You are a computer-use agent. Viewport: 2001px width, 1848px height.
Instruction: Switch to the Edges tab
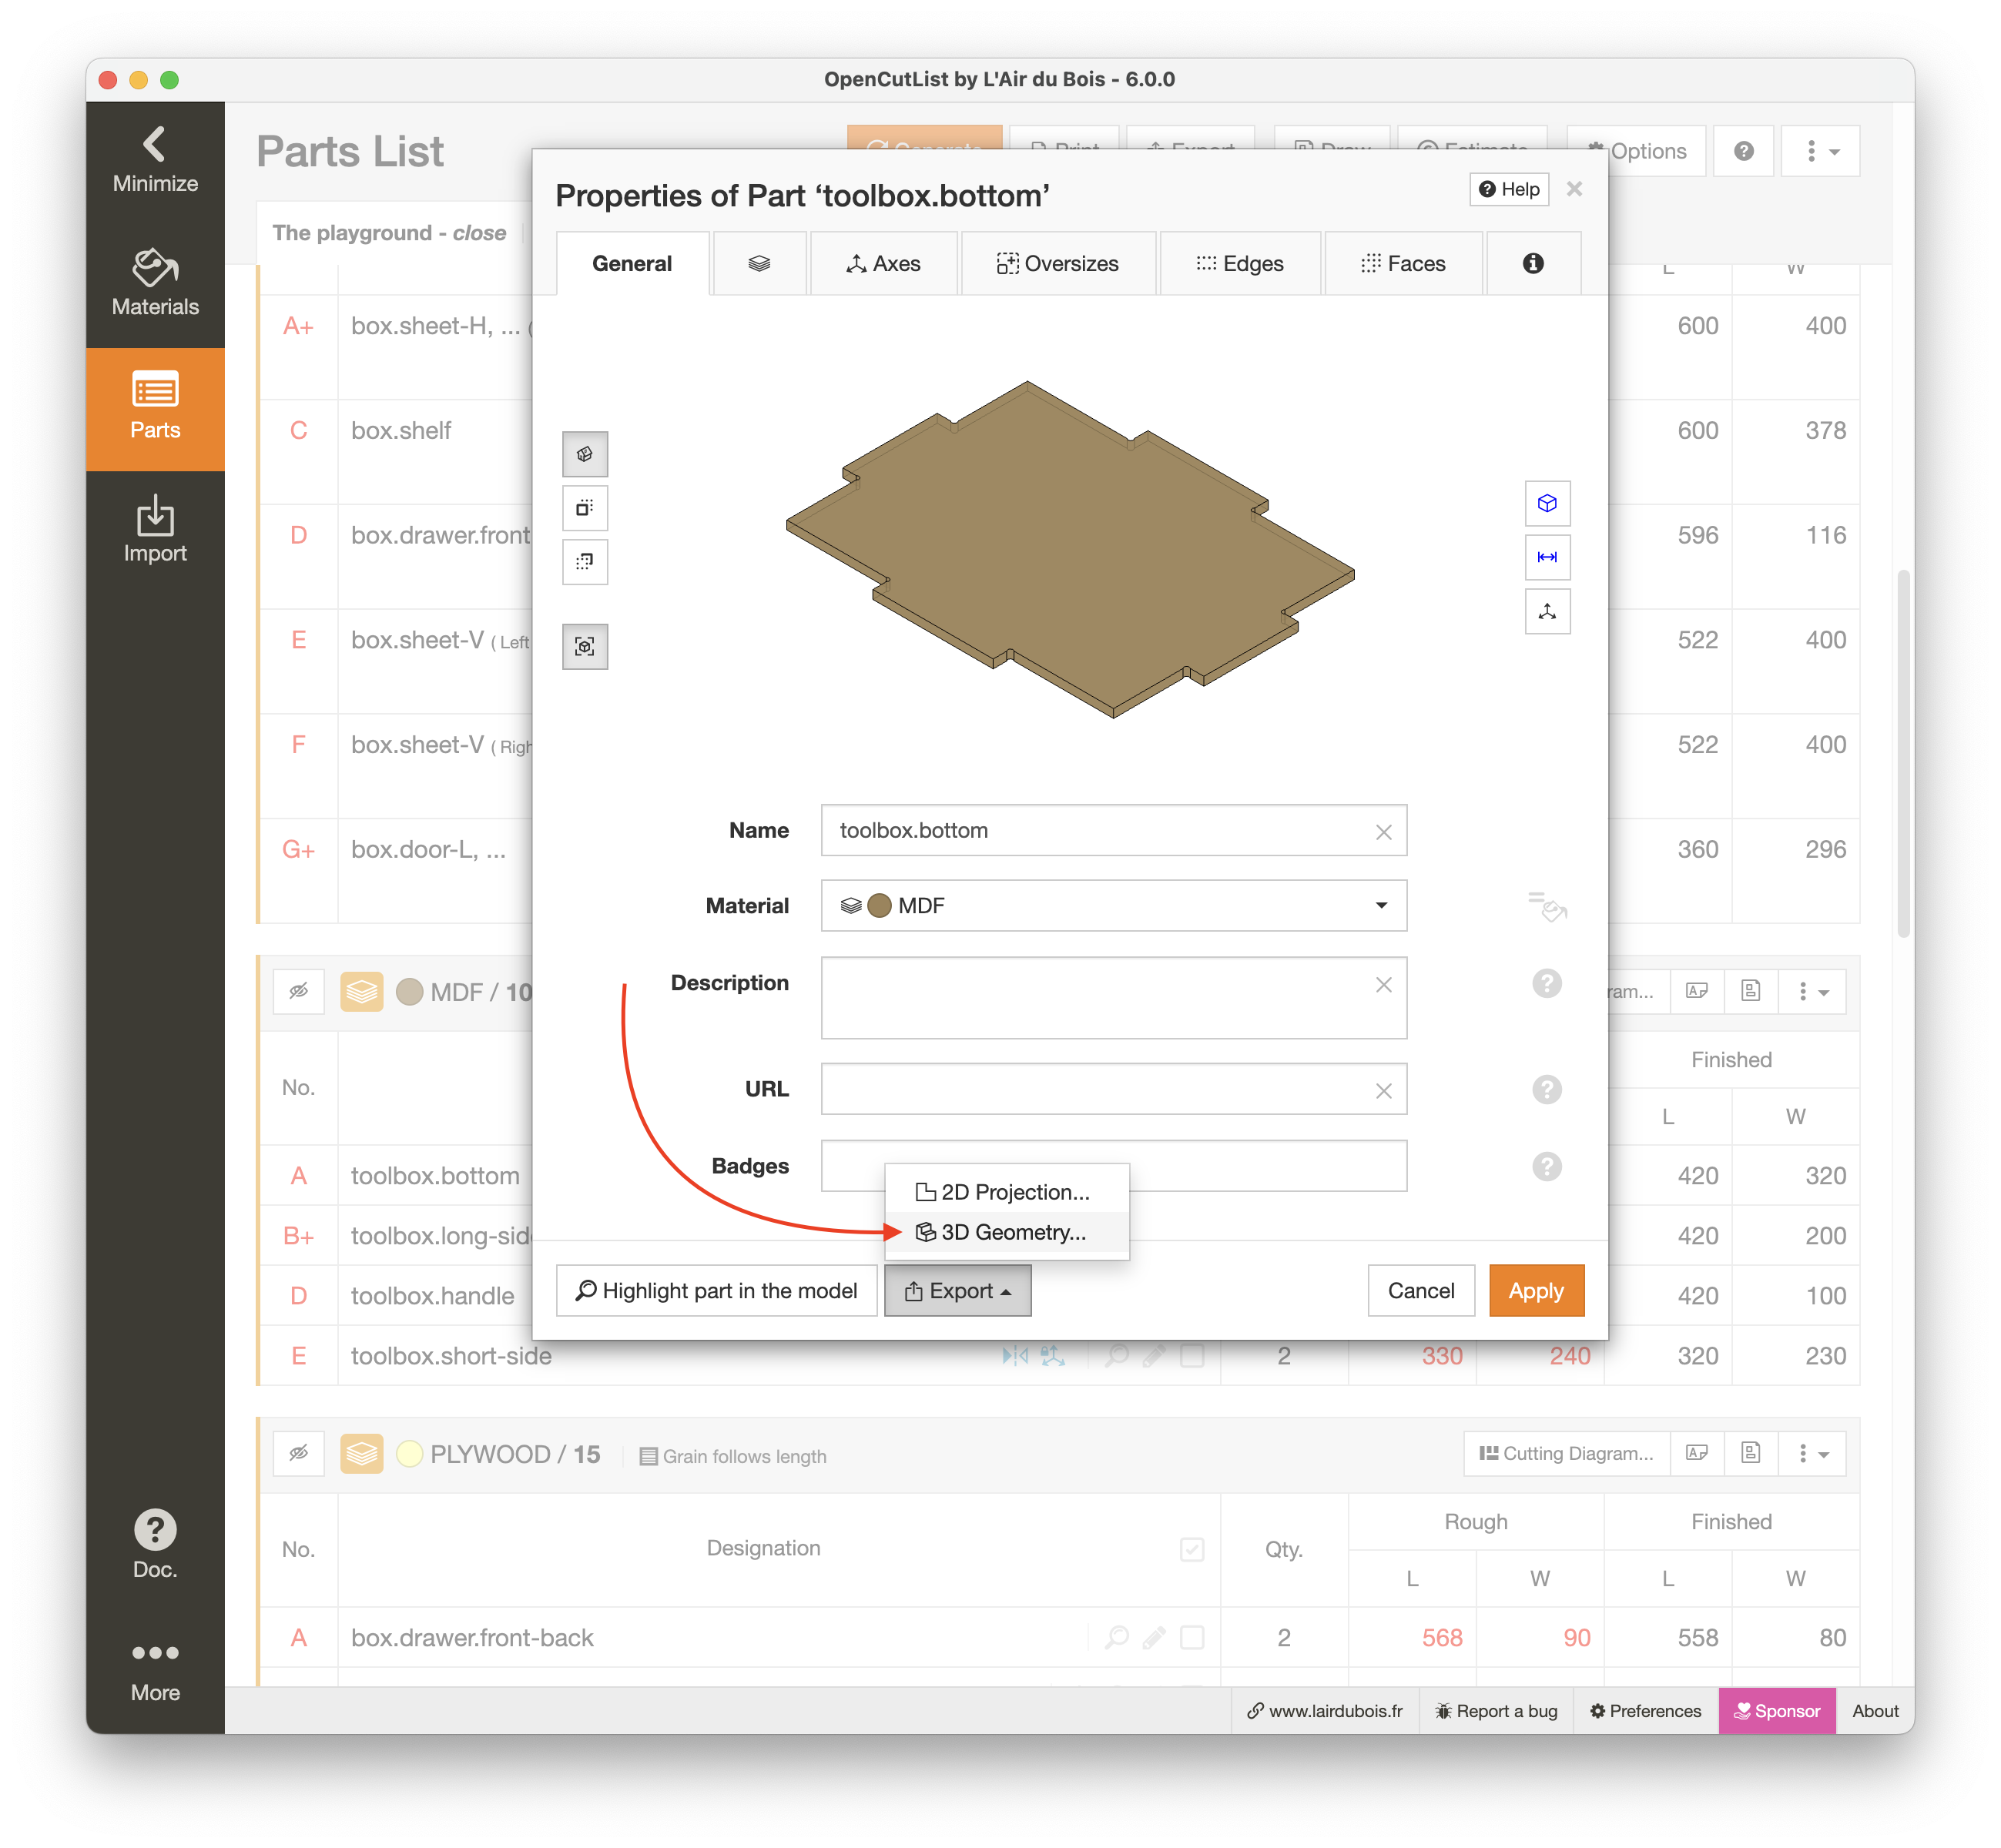pyautogui.click(x=1240, y=264)
